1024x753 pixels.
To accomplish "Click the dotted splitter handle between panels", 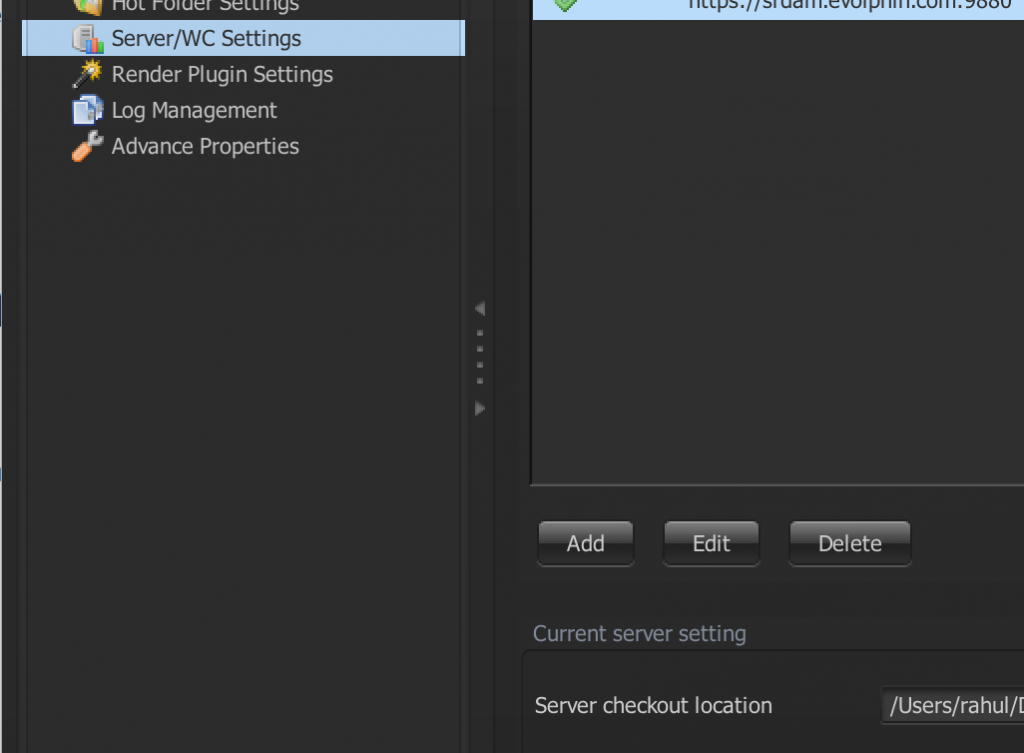I will pyautogui.click(x=480, y=357).
